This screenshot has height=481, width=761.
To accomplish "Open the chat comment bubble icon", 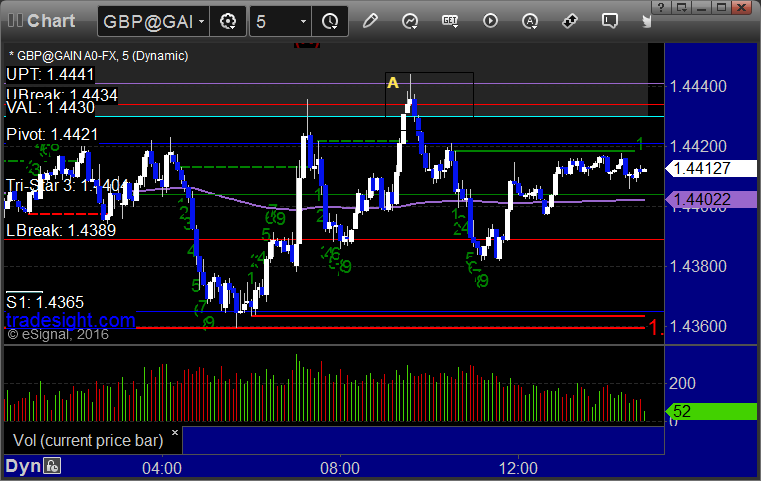I will 610,21.
